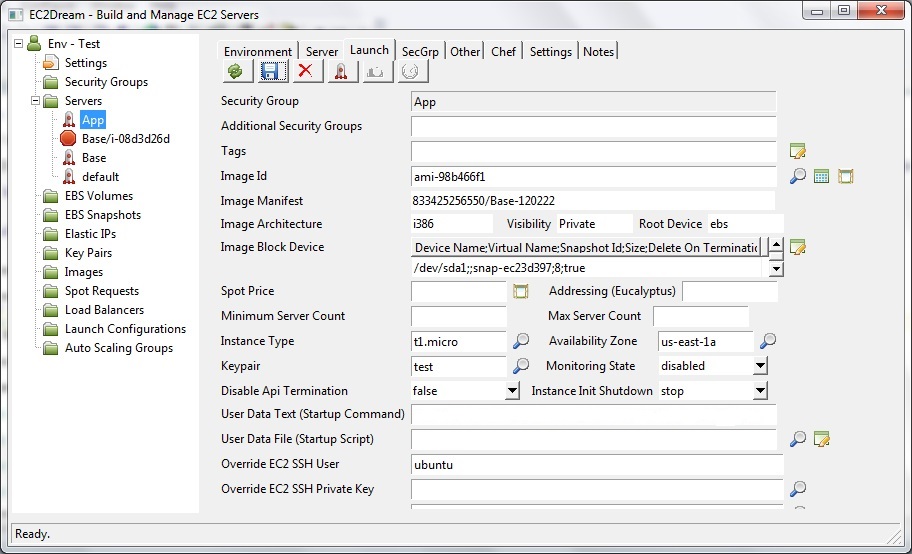Screen dimensions: 912x554
Task: Click the Security Groups folder icon
Action: pyautogui.click(x=51, y=81)
